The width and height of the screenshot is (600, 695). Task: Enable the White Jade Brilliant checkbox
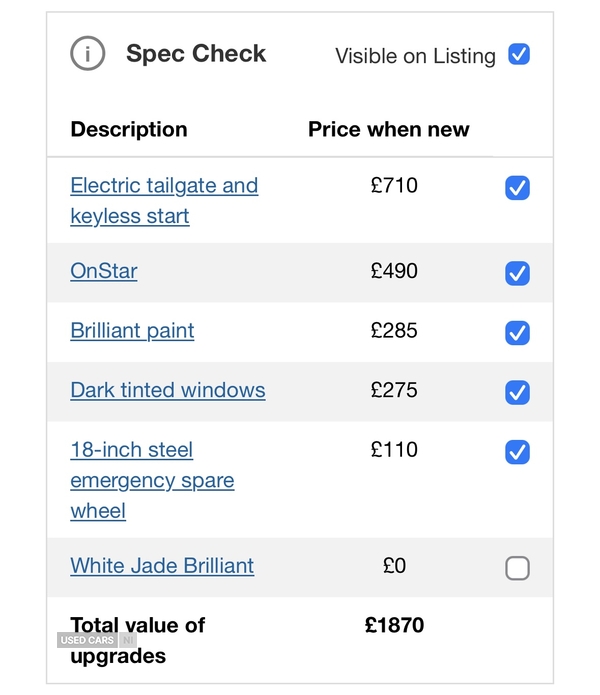point(517,568)
